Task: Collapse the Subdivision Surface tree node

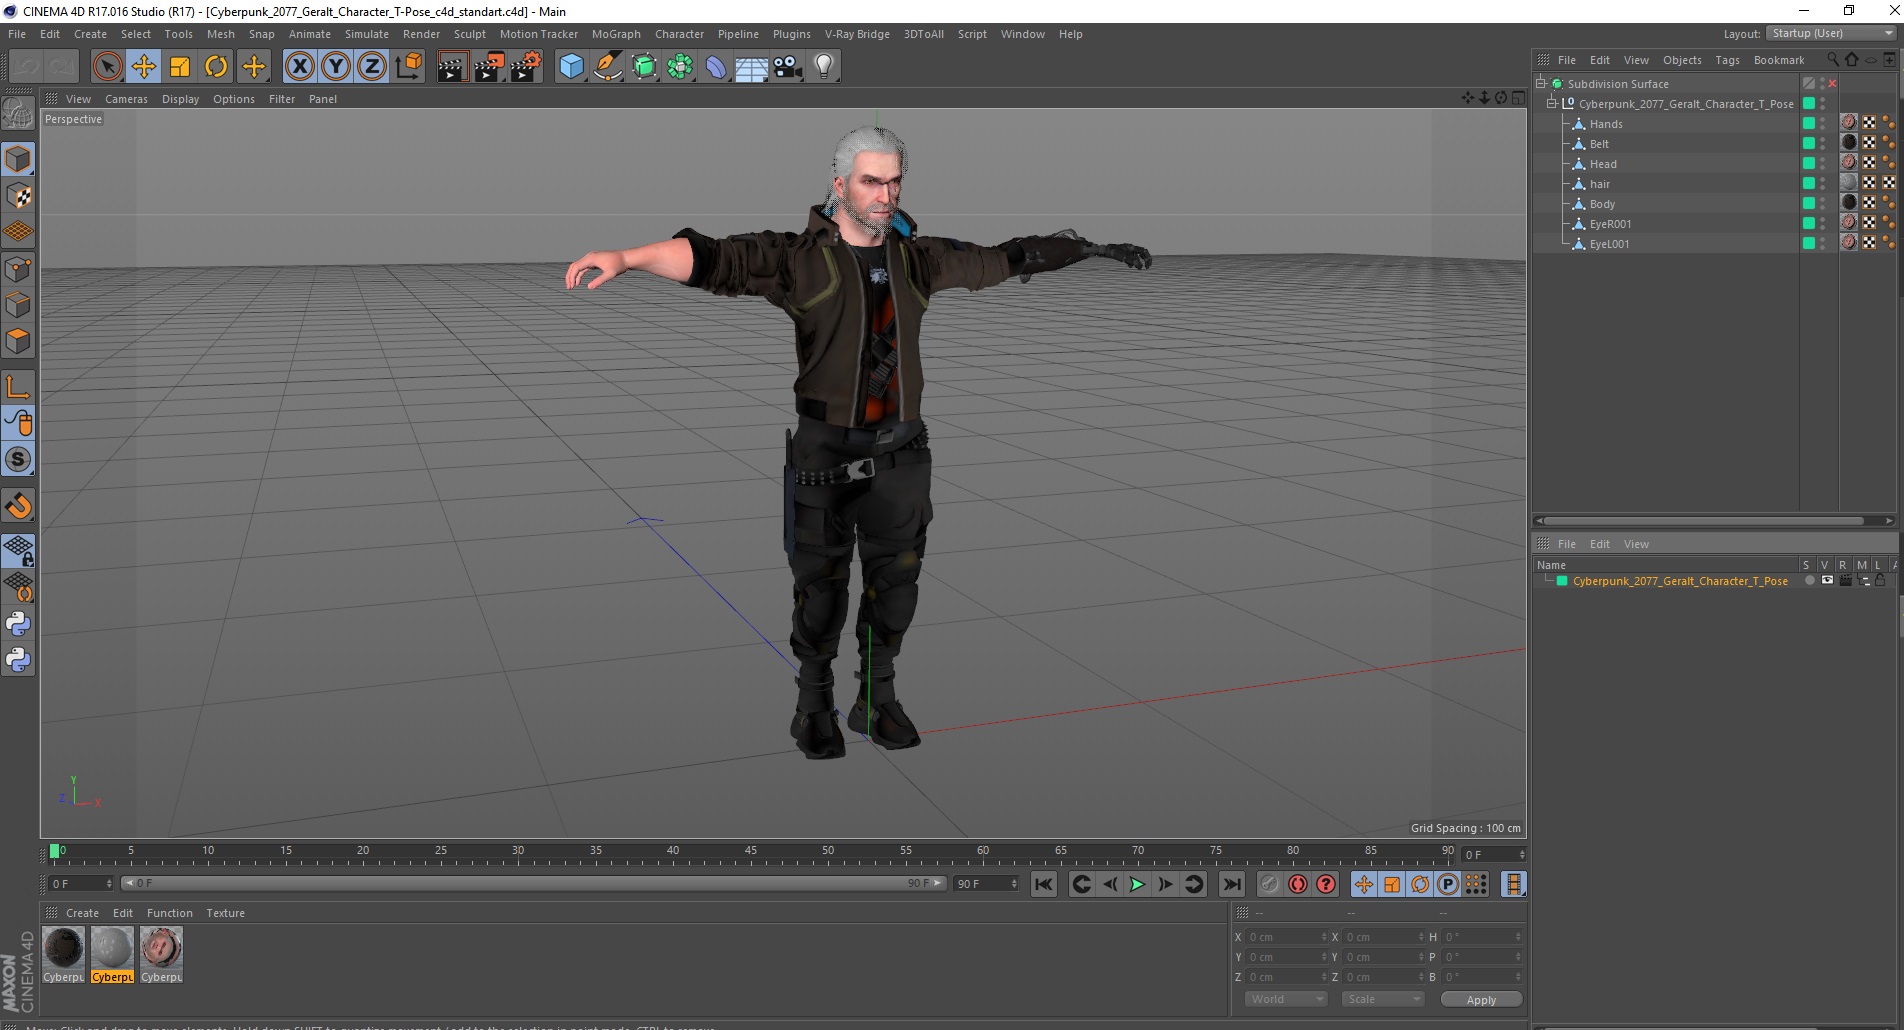Action: [x=1541, y=83]
